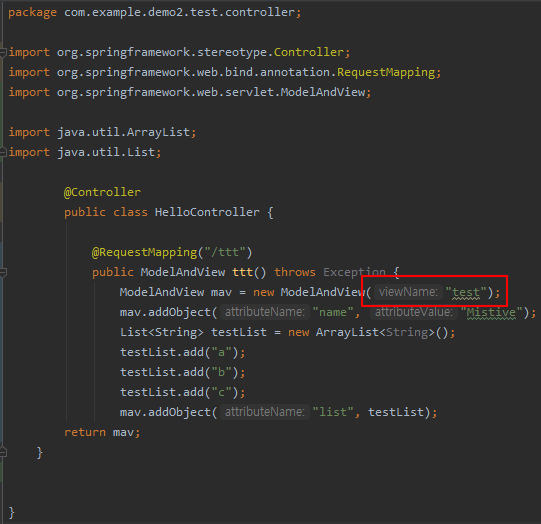Image resolution: width=541 pixels, height=524 pixels.
Task: Click the "test" string literal
Action: click(466, 293)
